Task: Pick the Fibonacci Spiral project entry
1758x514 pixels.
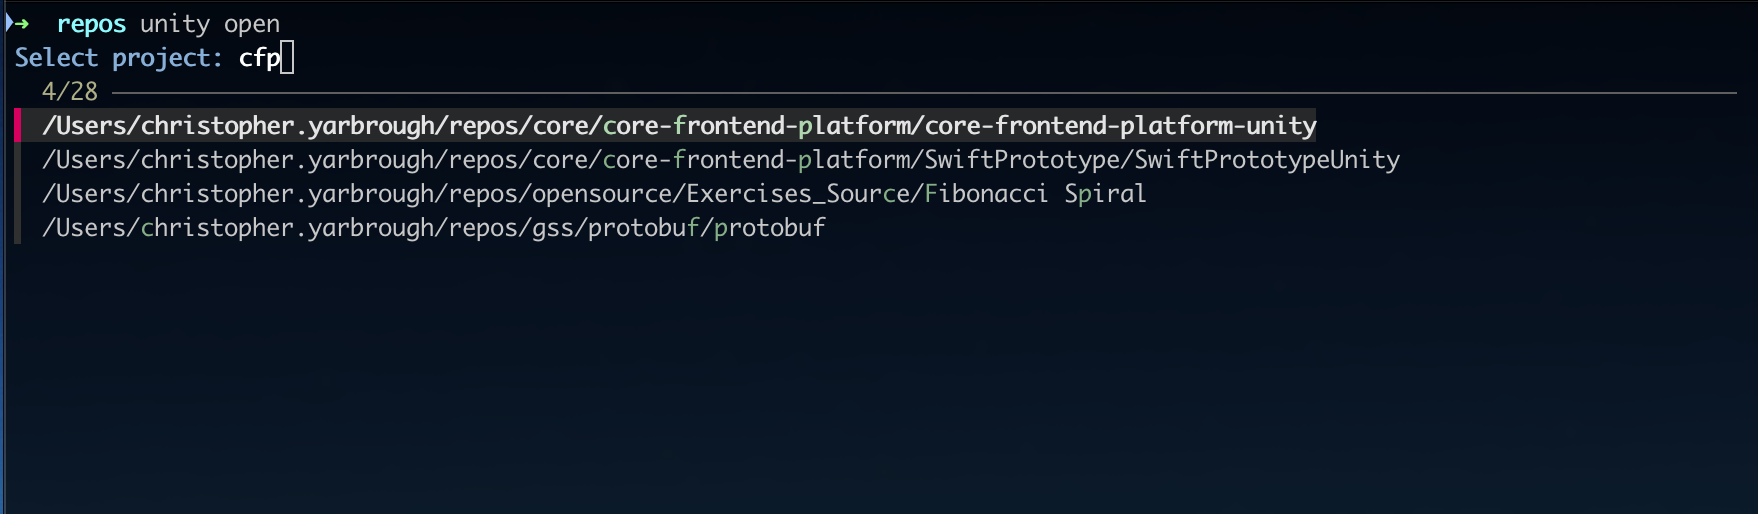Action: [594, 194]
